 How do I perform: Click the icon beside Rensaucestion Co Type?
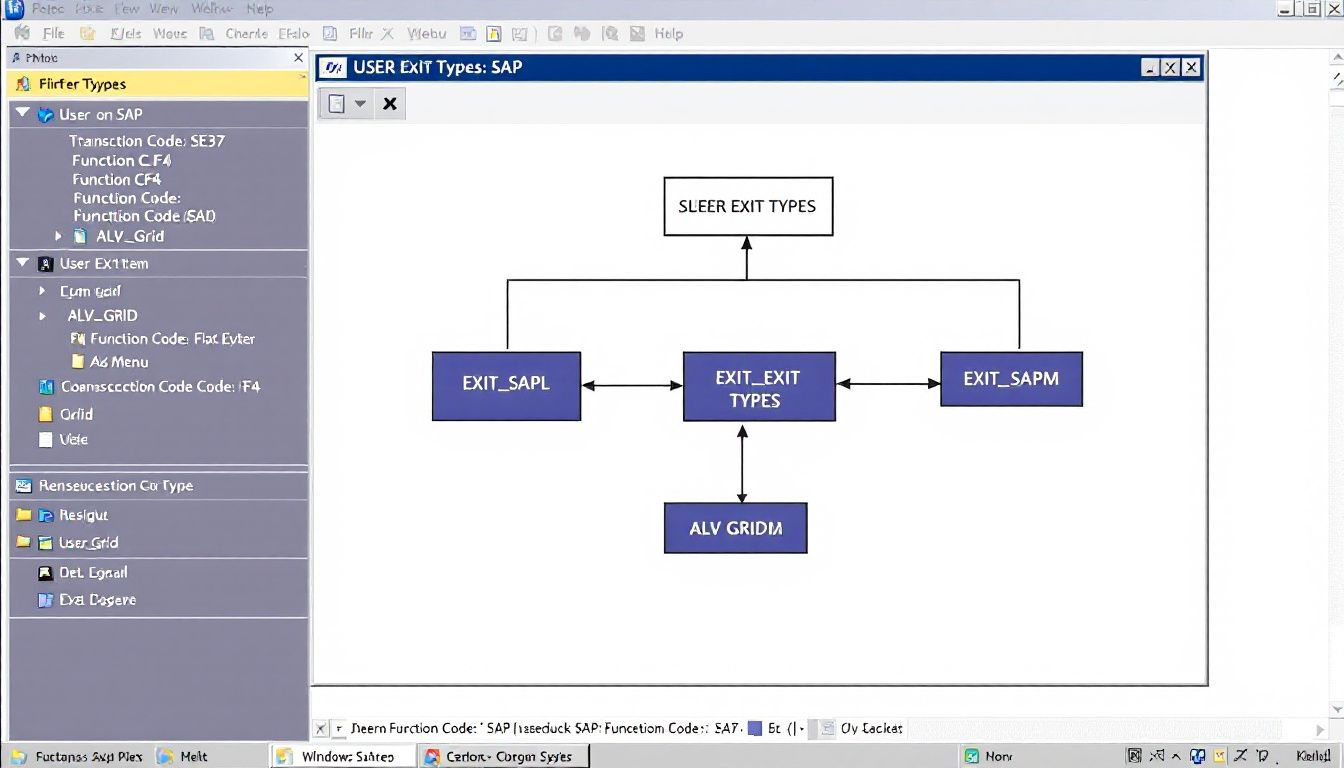[24, 486]
